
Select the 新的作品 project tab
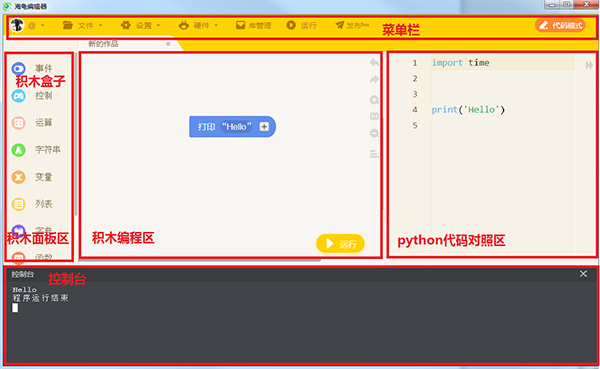click(103, 44)
